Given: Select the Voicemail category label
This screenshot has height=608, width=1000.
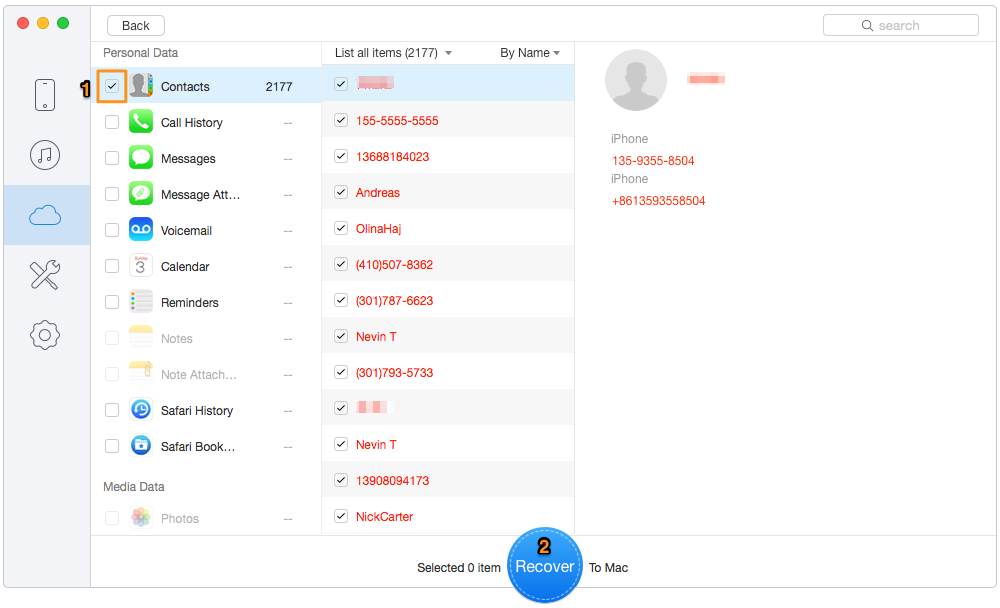Looking at the screenshot, I should pos(186,230).
